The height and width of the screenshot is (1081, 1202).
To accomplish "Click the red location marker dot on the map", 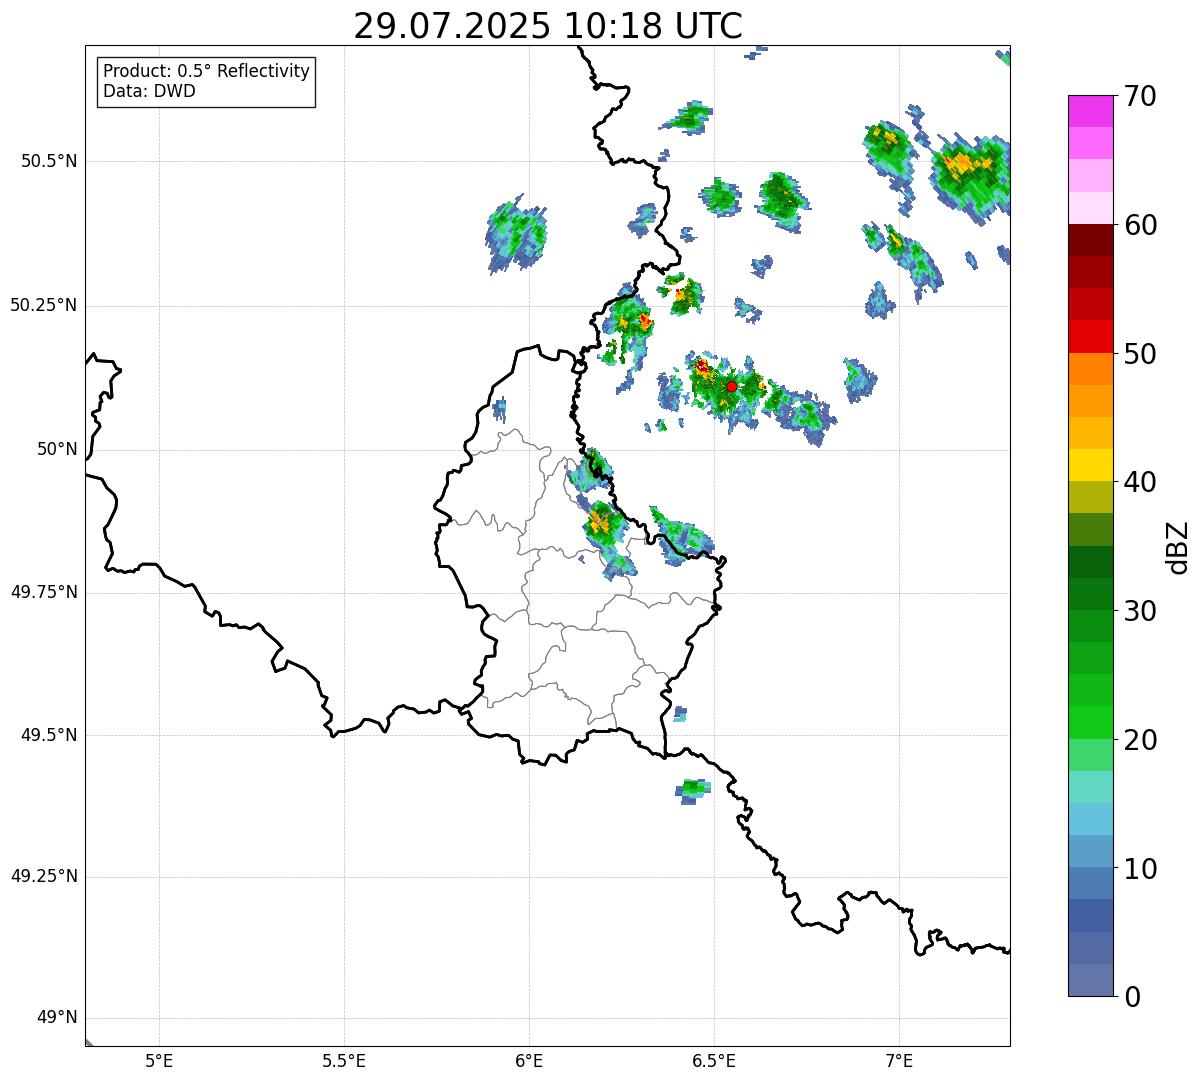I will [732, 386].
